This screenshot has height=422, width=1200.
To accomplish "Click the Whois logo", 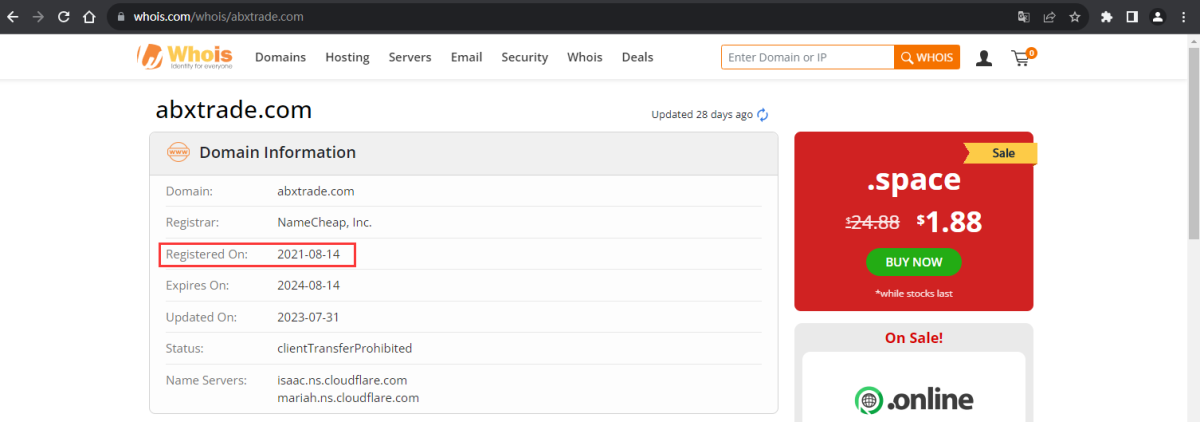I will pyautogui.click(x=185, y=57).
